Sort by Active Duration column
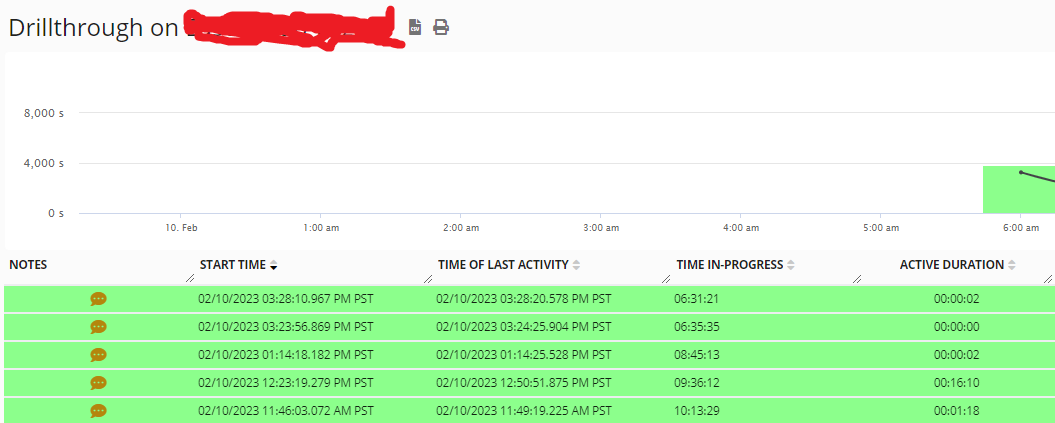Screen dimensions: 1055x423 (952, 265)
